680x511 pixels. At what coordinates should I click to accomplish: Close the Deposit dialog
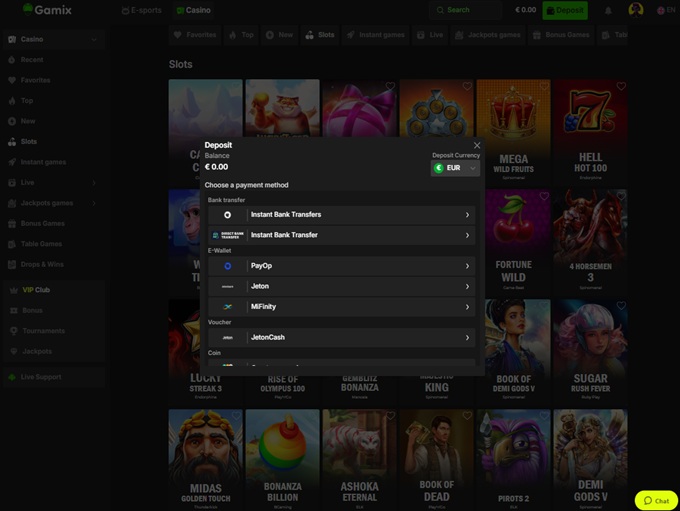click(x=476, y=145)
